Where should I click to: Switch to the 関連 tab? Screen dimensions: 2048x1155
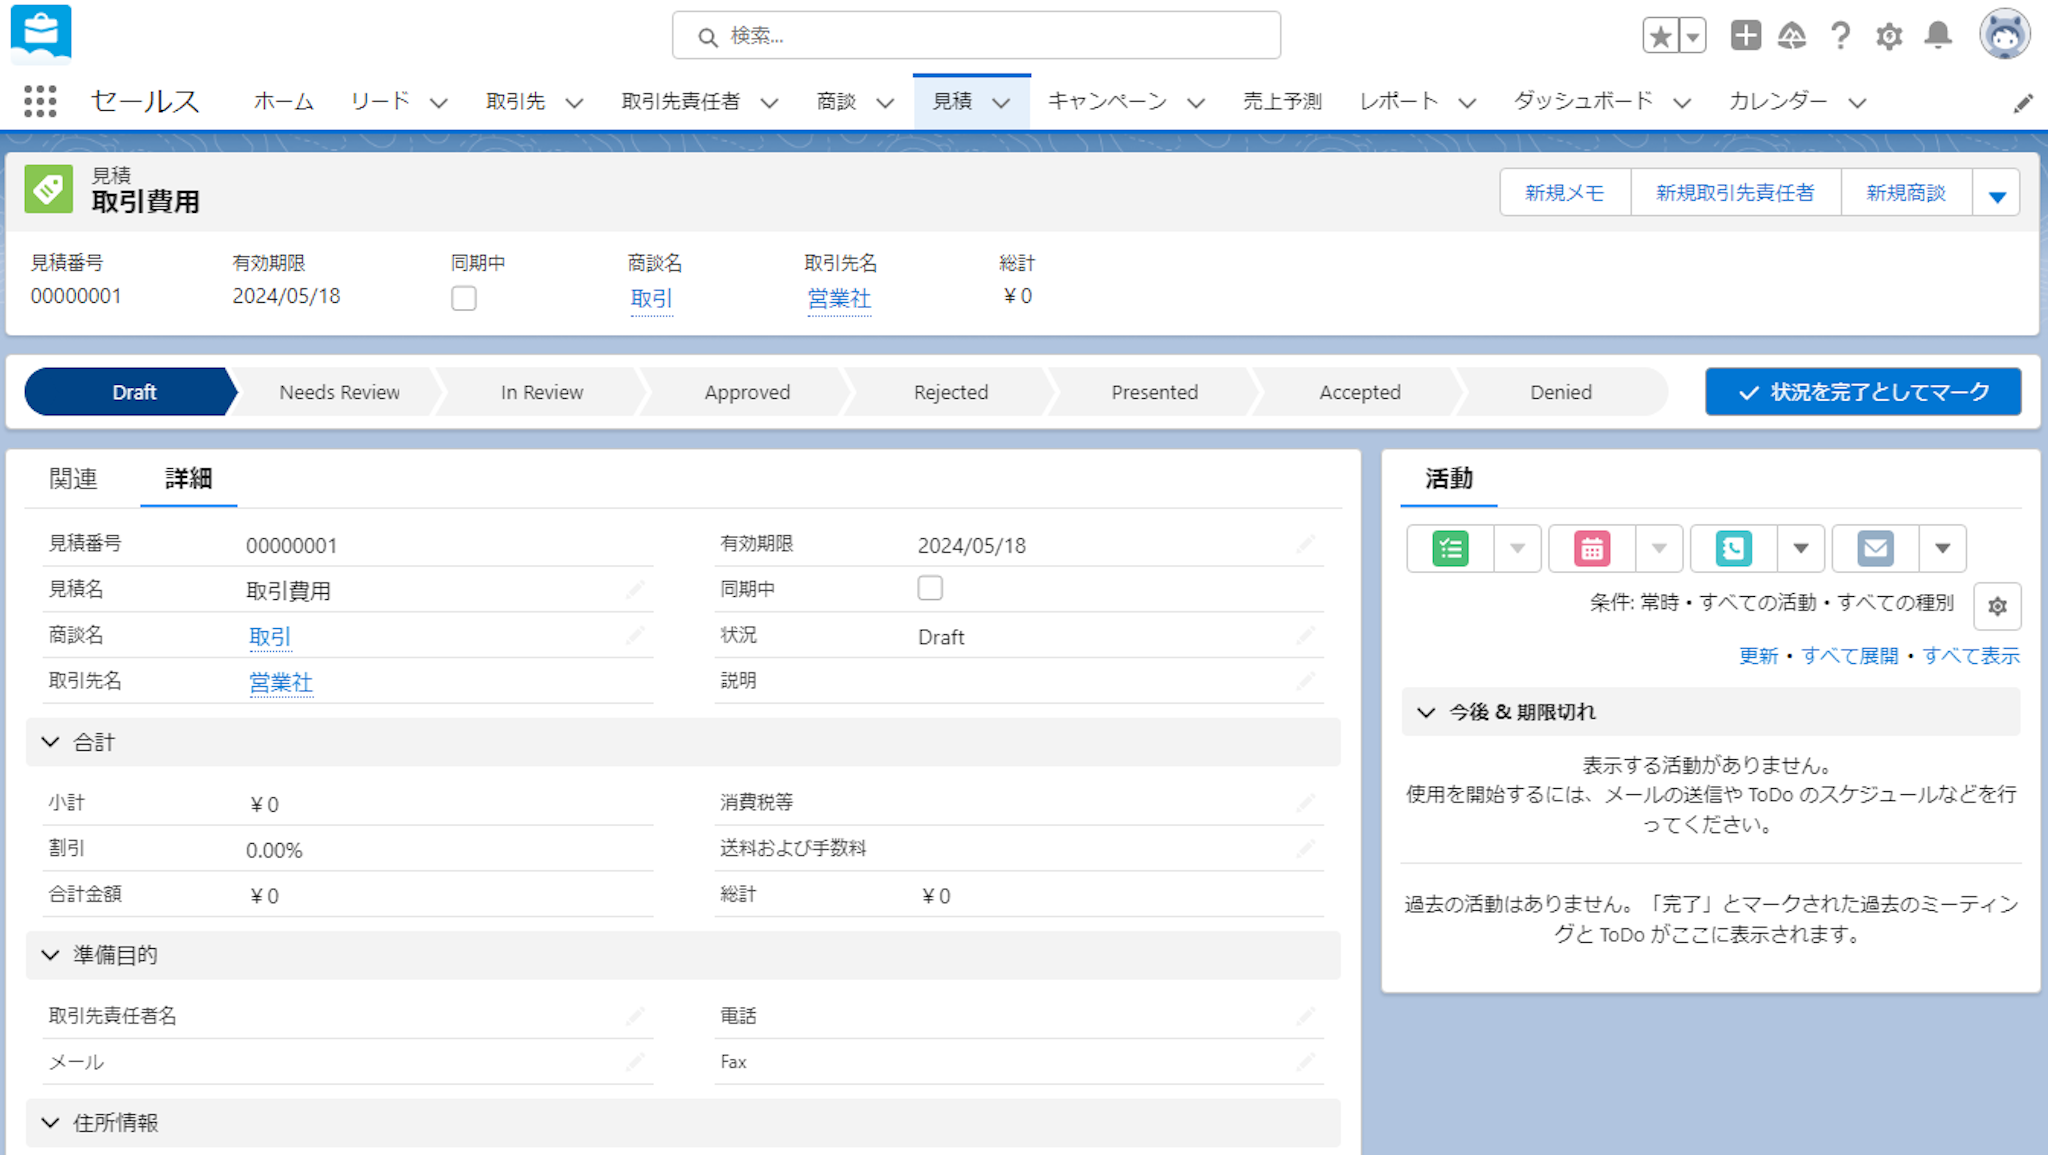[x=73, y=479]
